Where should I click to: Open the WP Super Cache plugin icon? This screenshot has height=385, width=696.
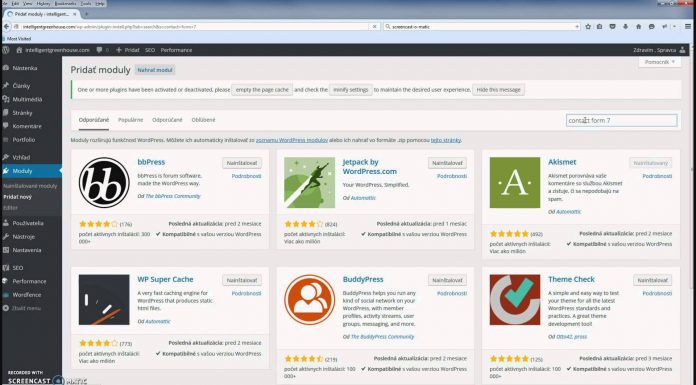104,300
